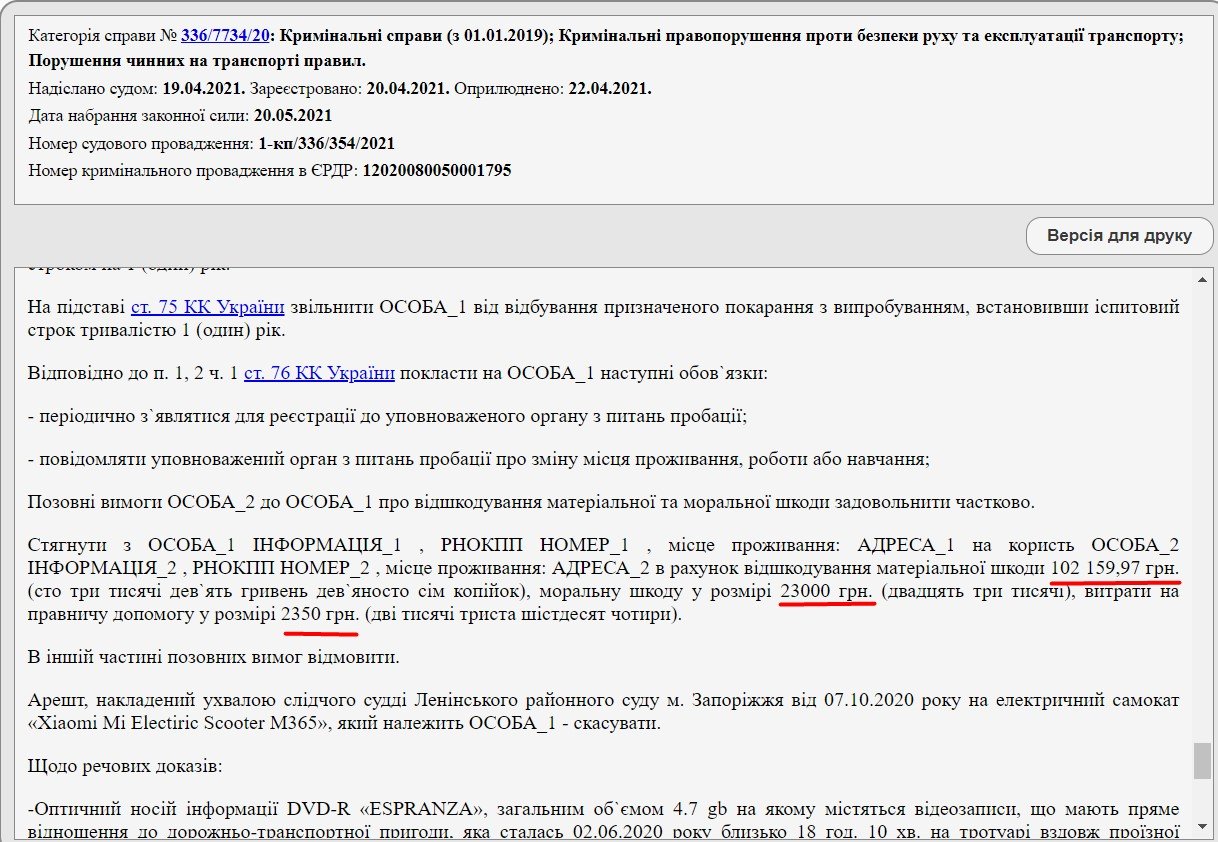
Task: Click the underlined legal aid 2350 грн.
Action: pyautogui.click(x=320, y=615)
